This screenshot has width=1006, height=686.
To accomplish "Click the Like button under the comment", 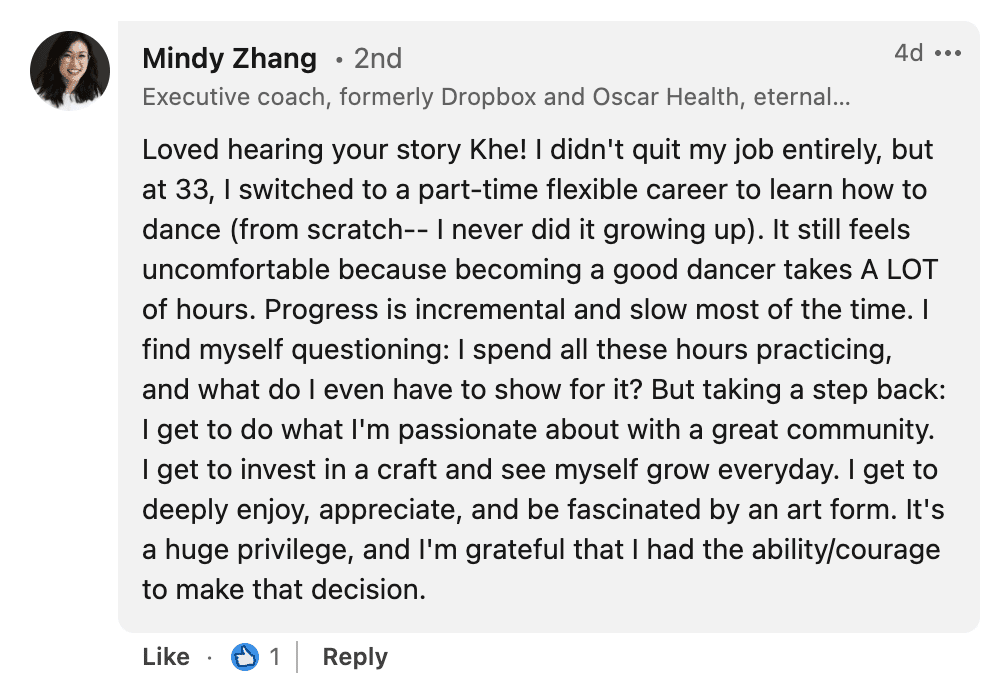I will pyautogui.click(x=166, y=656).
